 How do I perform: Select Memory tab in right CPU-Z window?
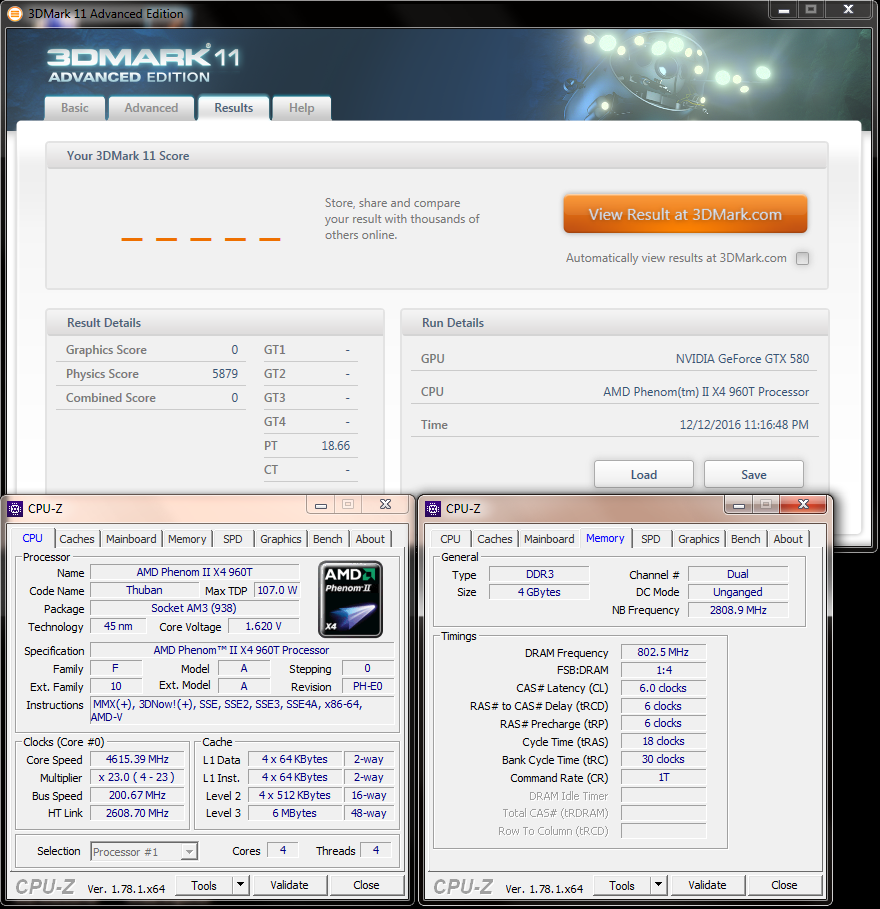click(605, 538)
